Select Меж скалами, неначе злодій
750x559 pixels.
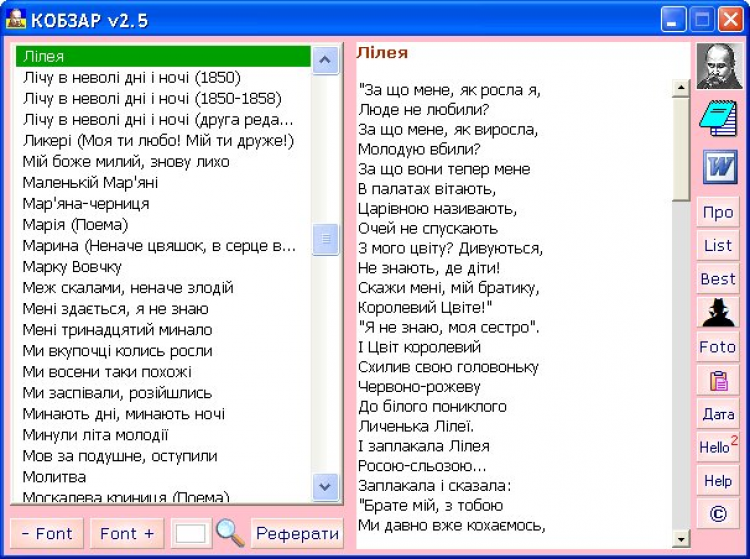point(163,288)
